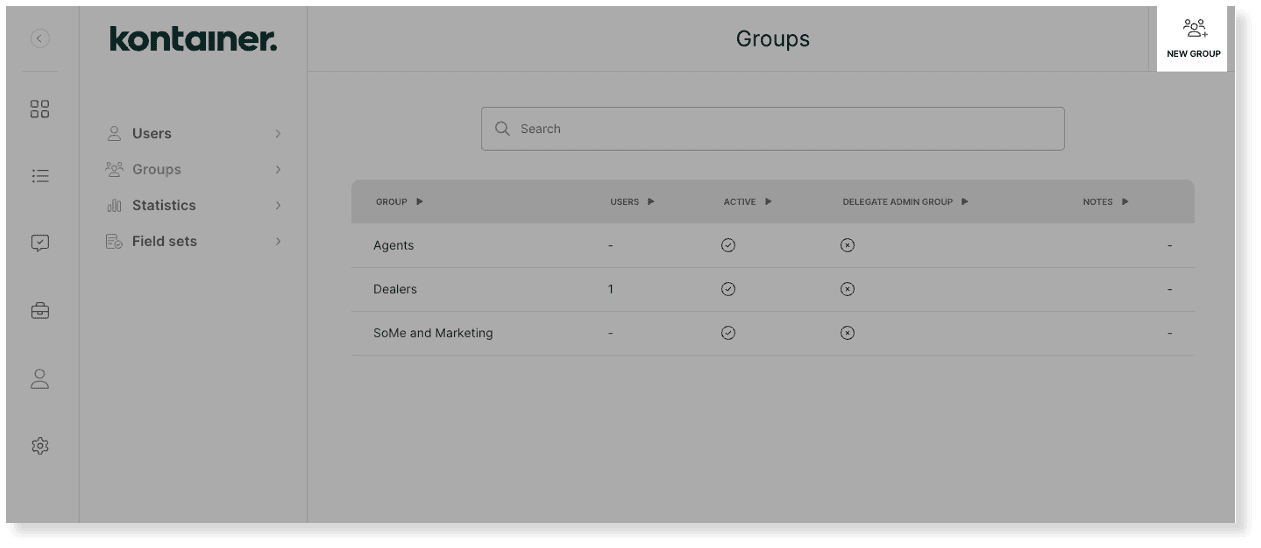Image resolution: width=1261 pixels, height=548 pixels.
Task: Open the Users menu item
Action: (193, 133)
